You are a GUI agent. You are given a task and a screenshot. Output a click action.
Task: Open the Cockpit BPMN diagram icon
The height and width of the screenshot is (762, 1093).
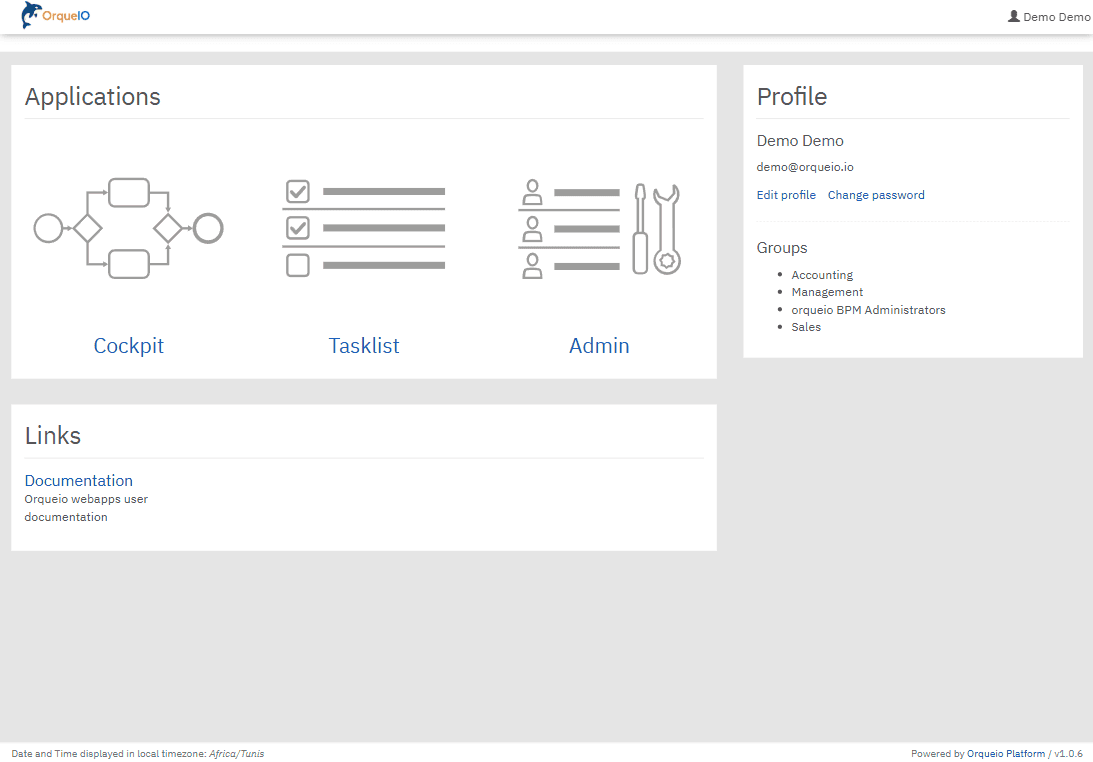click(x=128, y=228)
